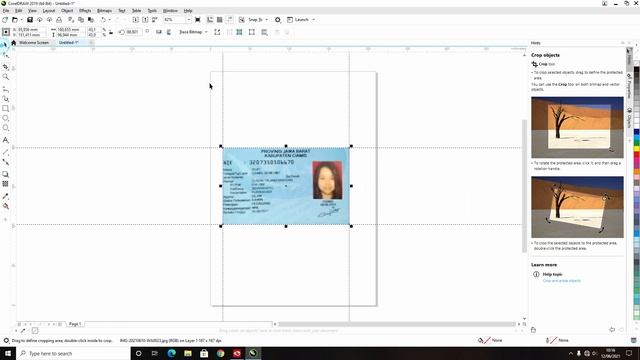Screen dimensions: 640x360
Task: Open the File menu
Action: pos(6,11)
